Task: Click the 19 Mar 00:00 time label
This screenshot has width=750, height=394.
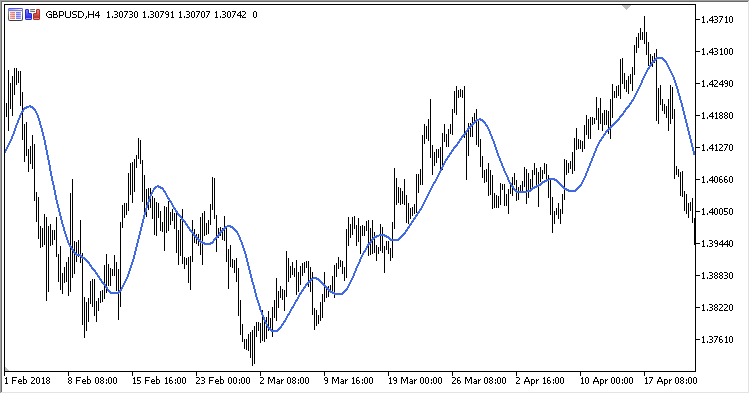Action: 415,381
